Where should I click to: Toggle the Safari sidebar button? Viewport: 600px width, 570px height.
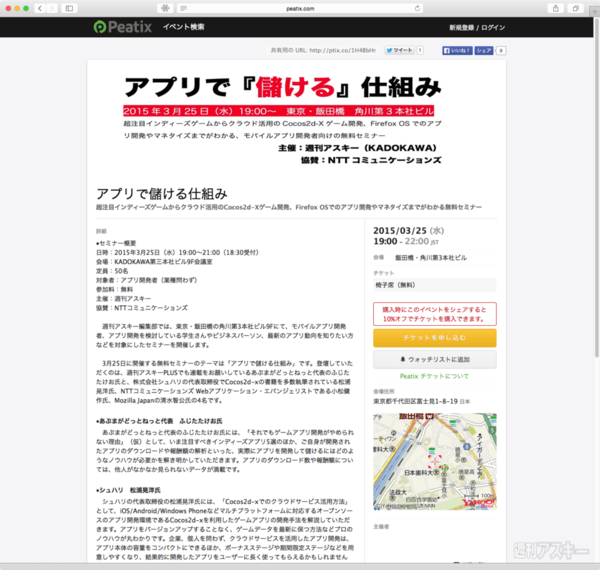69,8
